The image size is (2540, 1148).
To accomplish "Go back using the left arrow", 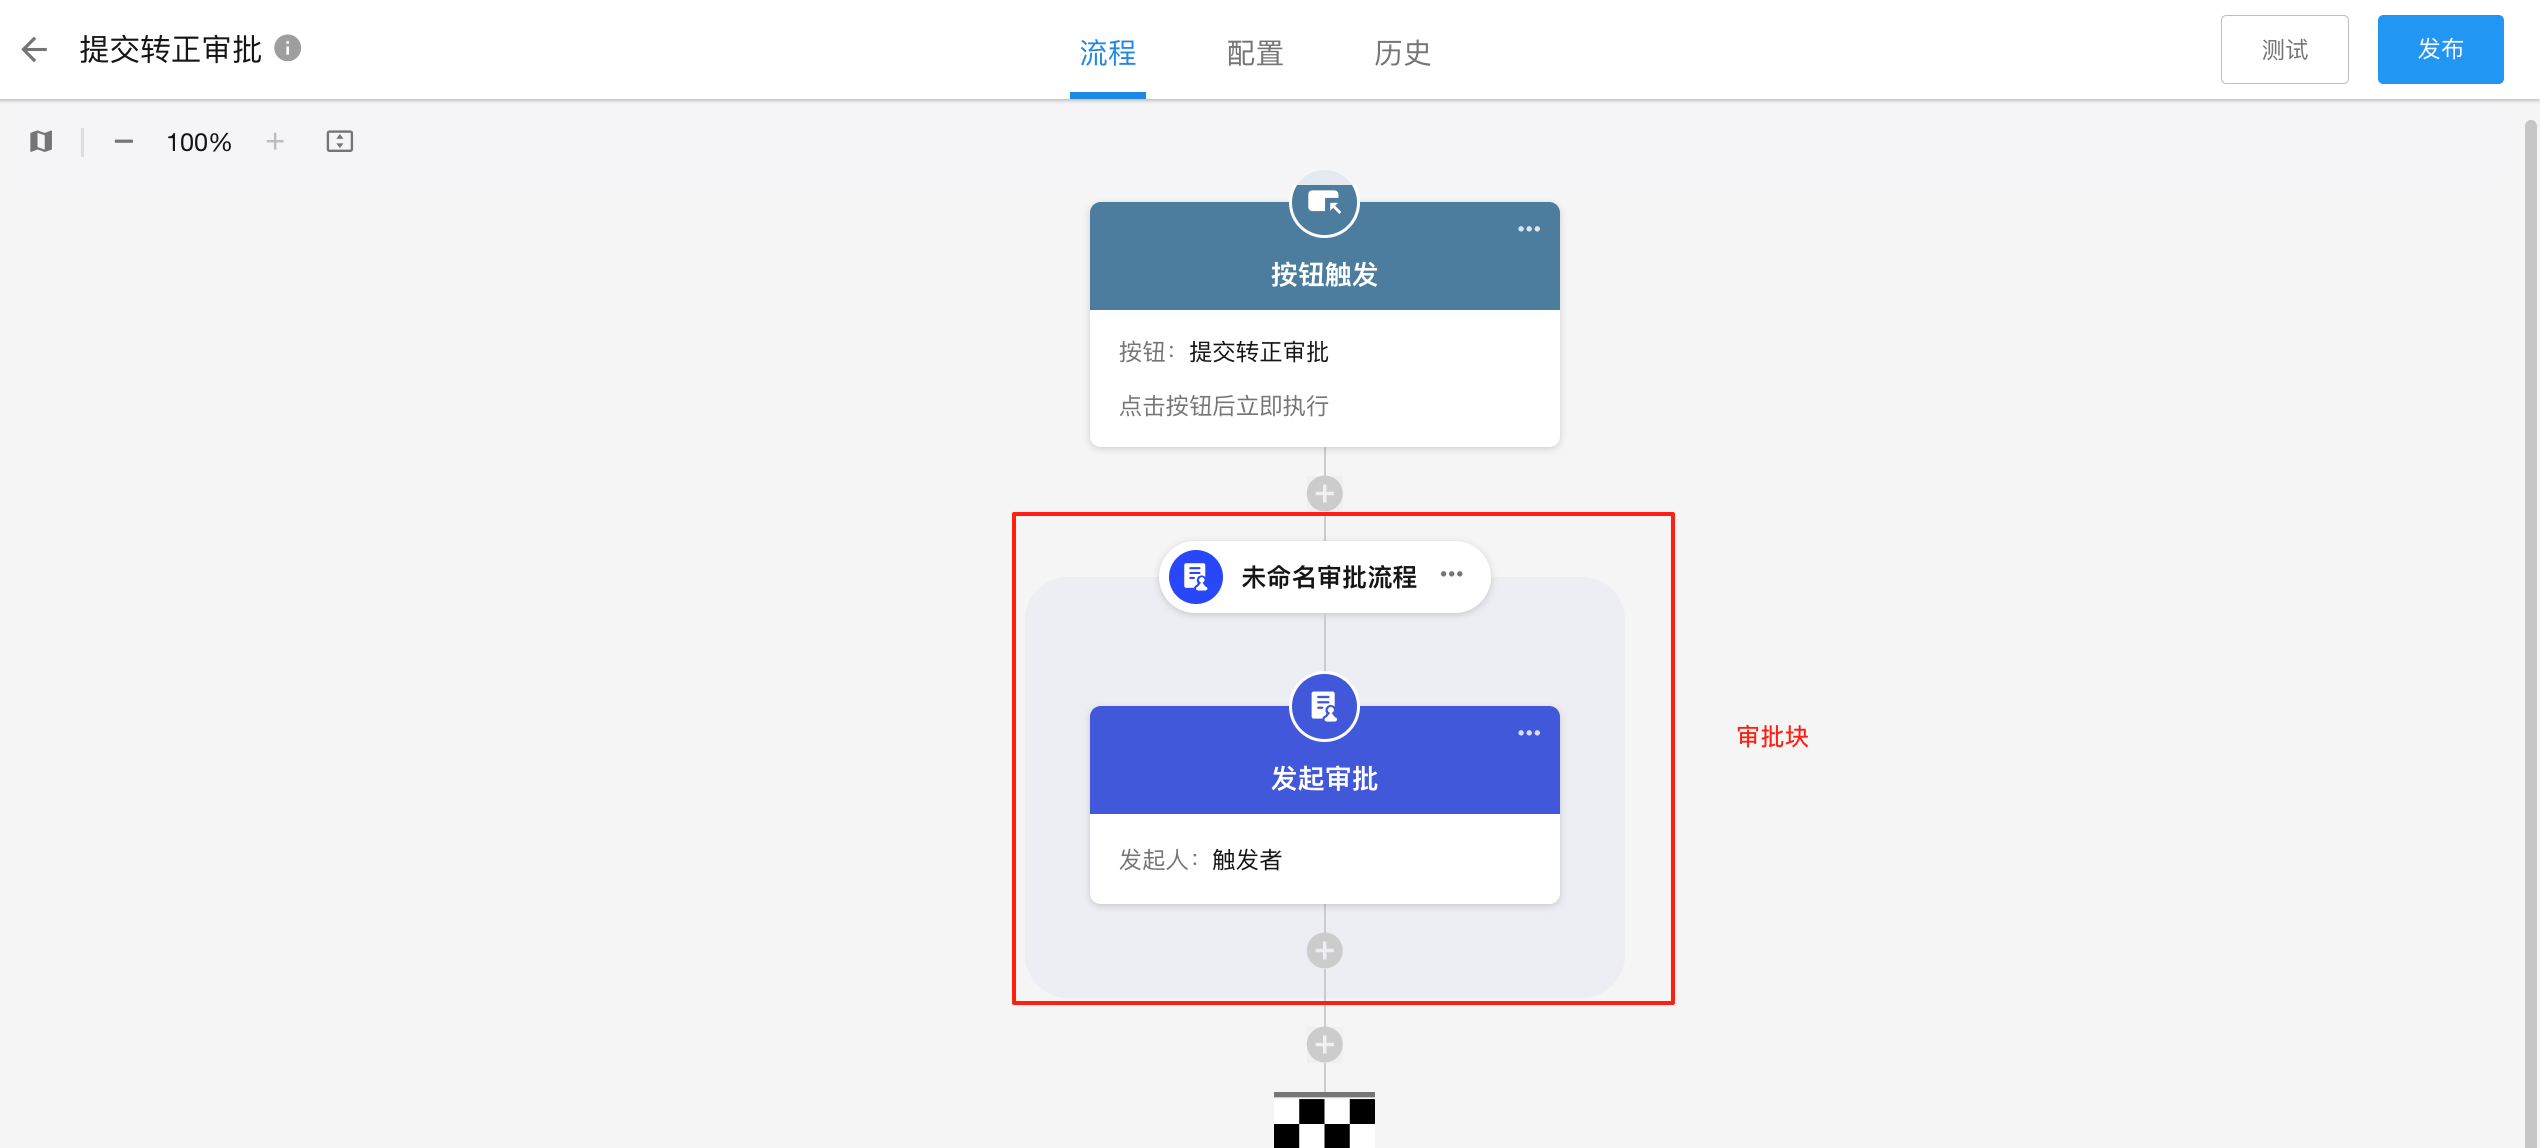I will click(x=35, y=49).
